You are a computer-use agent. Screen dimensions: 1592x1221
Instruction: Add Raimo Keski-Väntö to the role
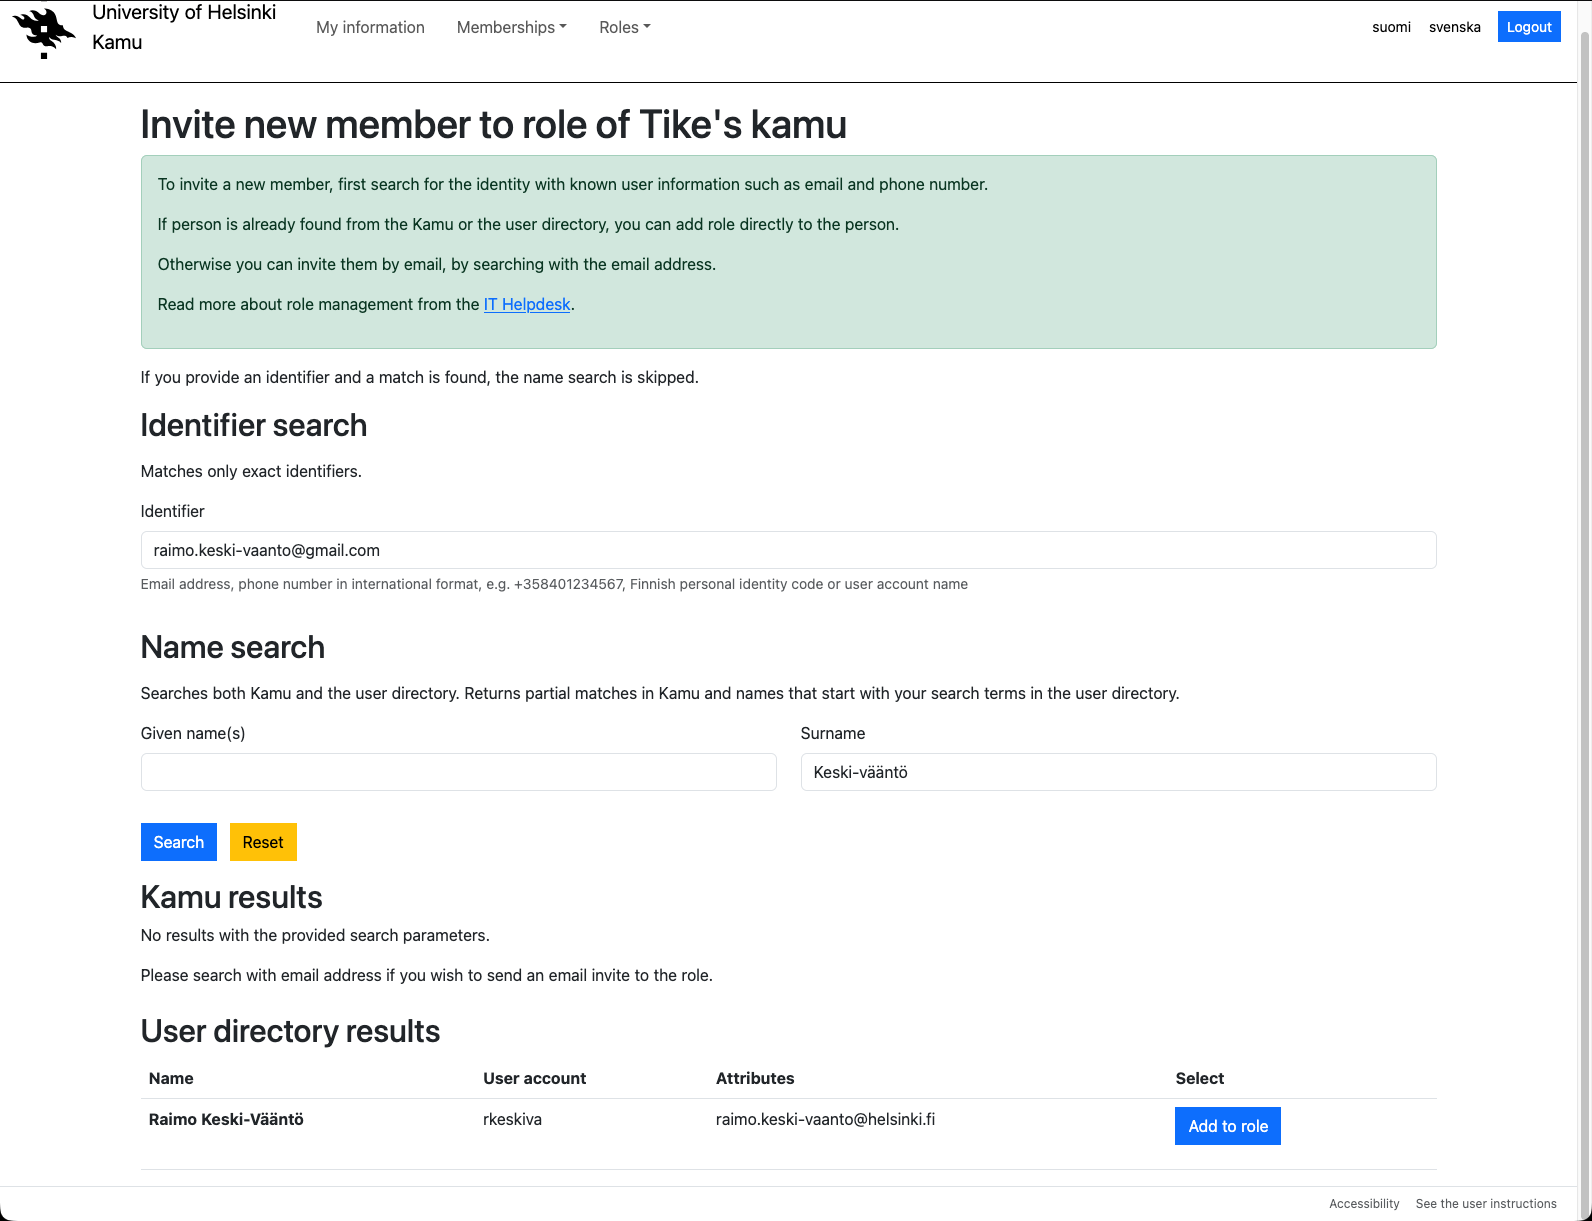1227,1126
